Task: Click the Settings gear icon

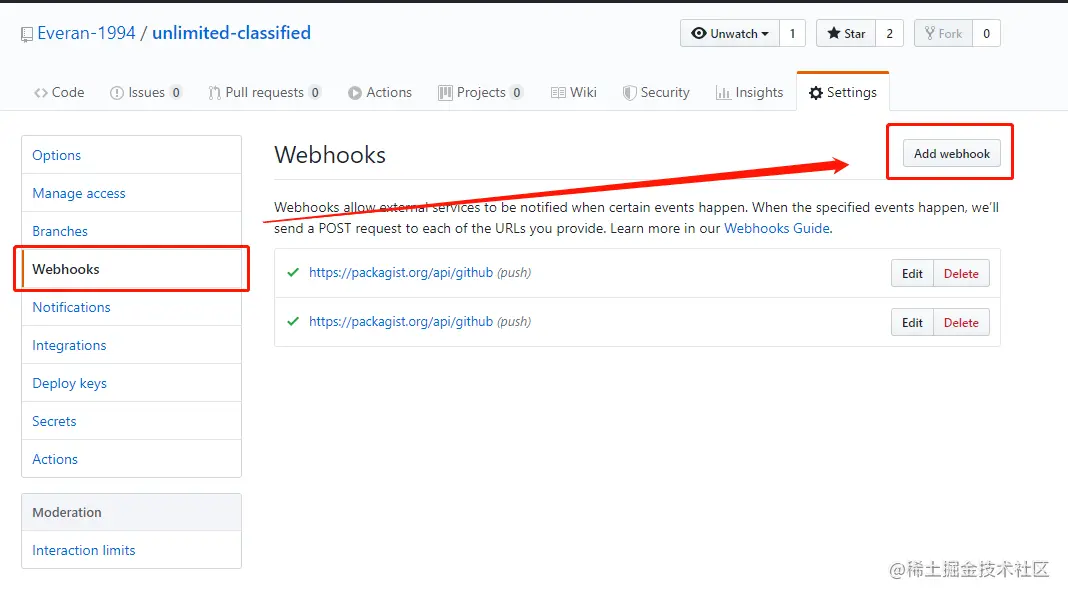Action: tap(816, 93)
